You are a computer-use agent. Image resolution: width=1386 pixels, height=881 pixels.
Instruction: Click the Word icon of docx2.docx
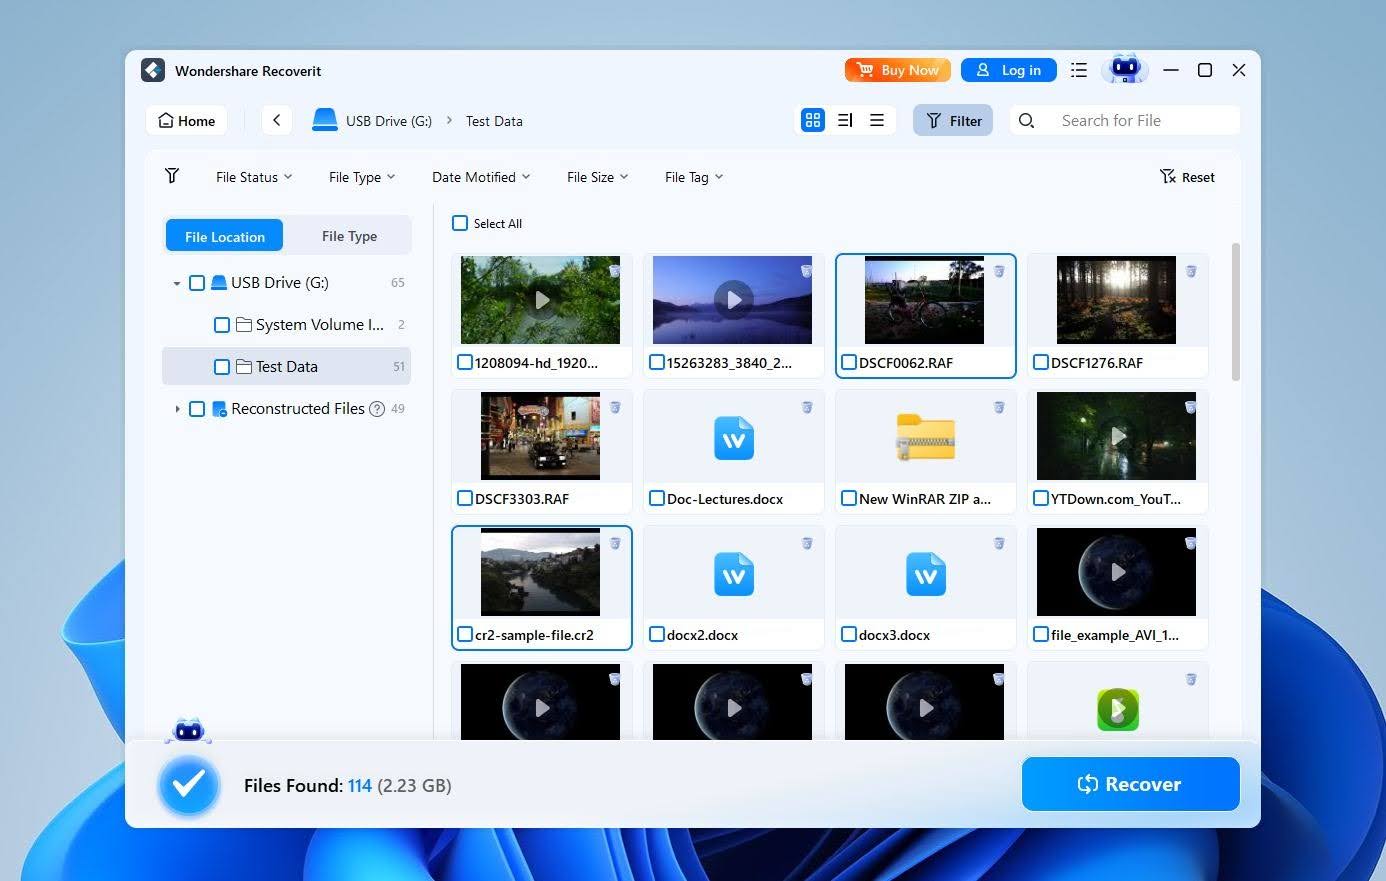[x=734, y=574]
